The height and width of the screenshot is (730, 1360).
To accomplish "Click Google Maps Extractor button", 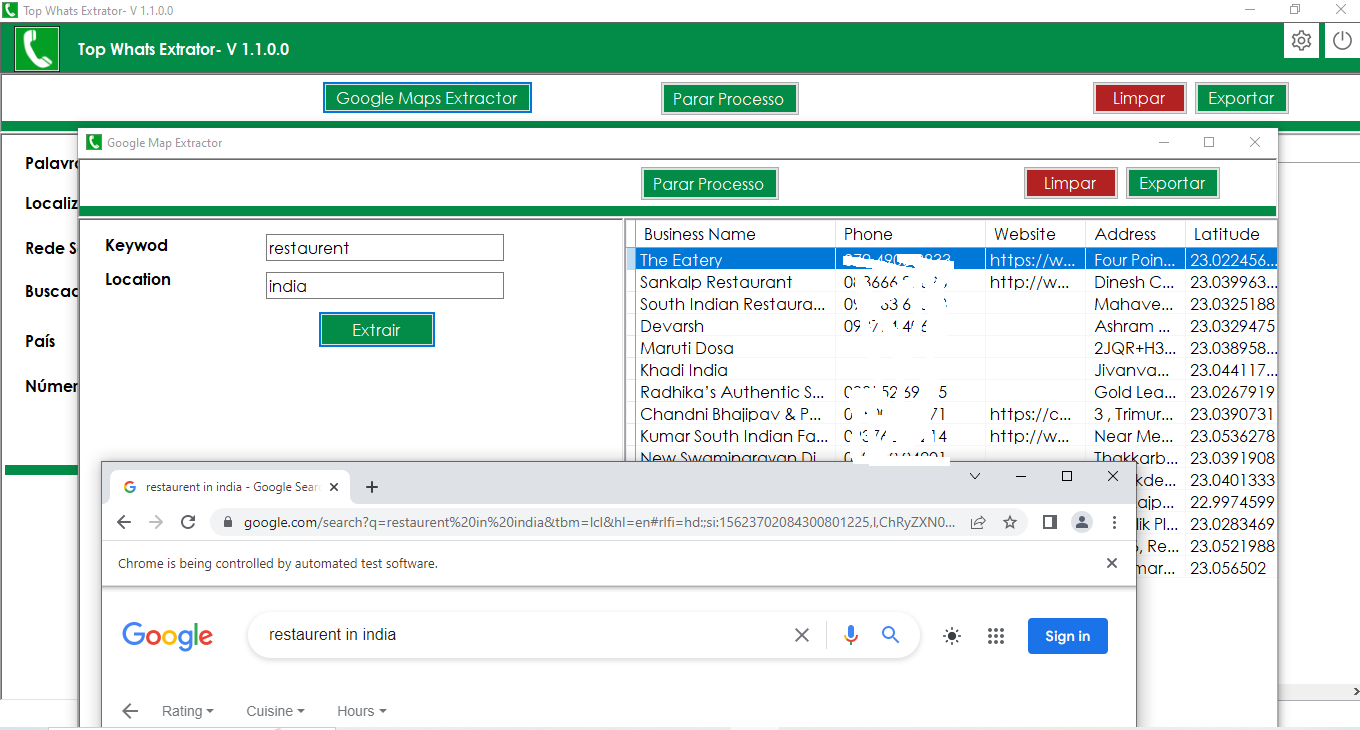I will [427, 98].
